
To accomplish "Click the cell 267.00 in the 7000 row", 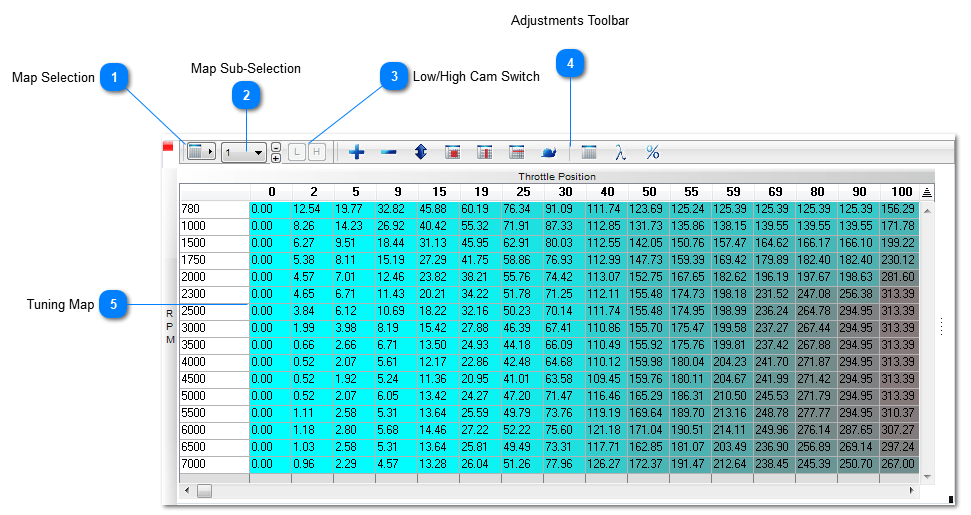I will (899, 464).
